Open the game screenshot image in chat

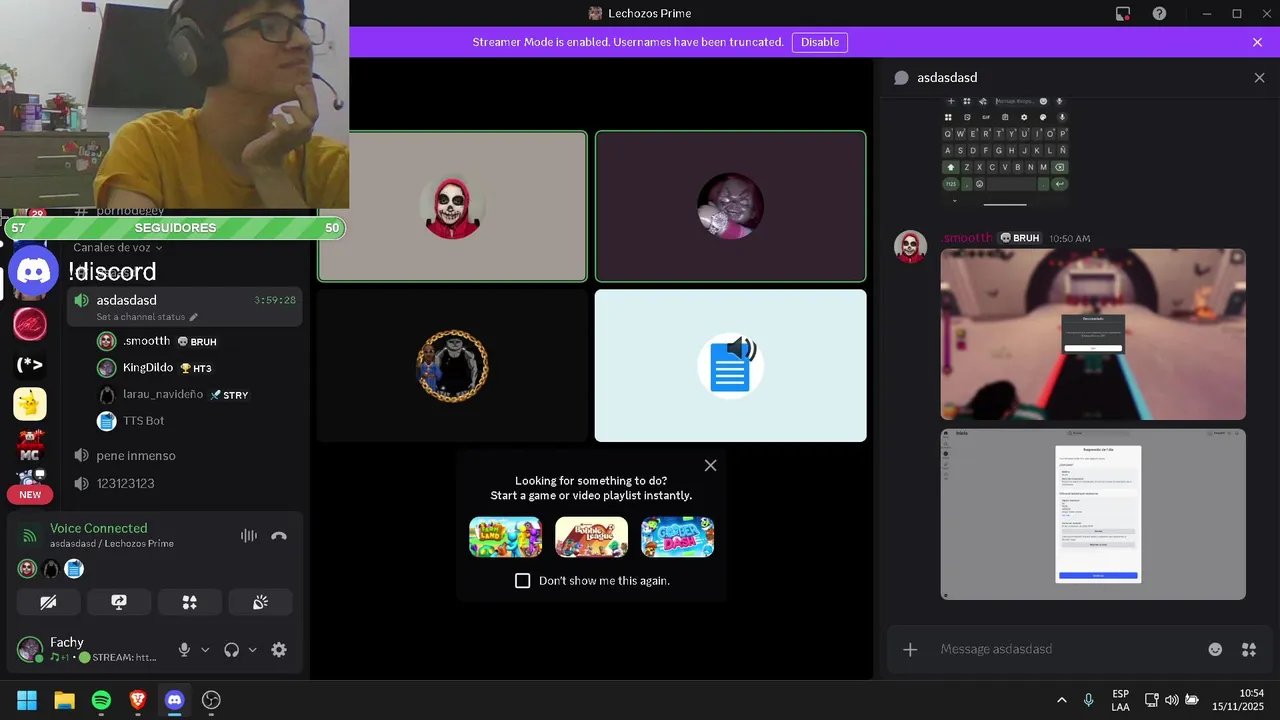(1093, 335)
